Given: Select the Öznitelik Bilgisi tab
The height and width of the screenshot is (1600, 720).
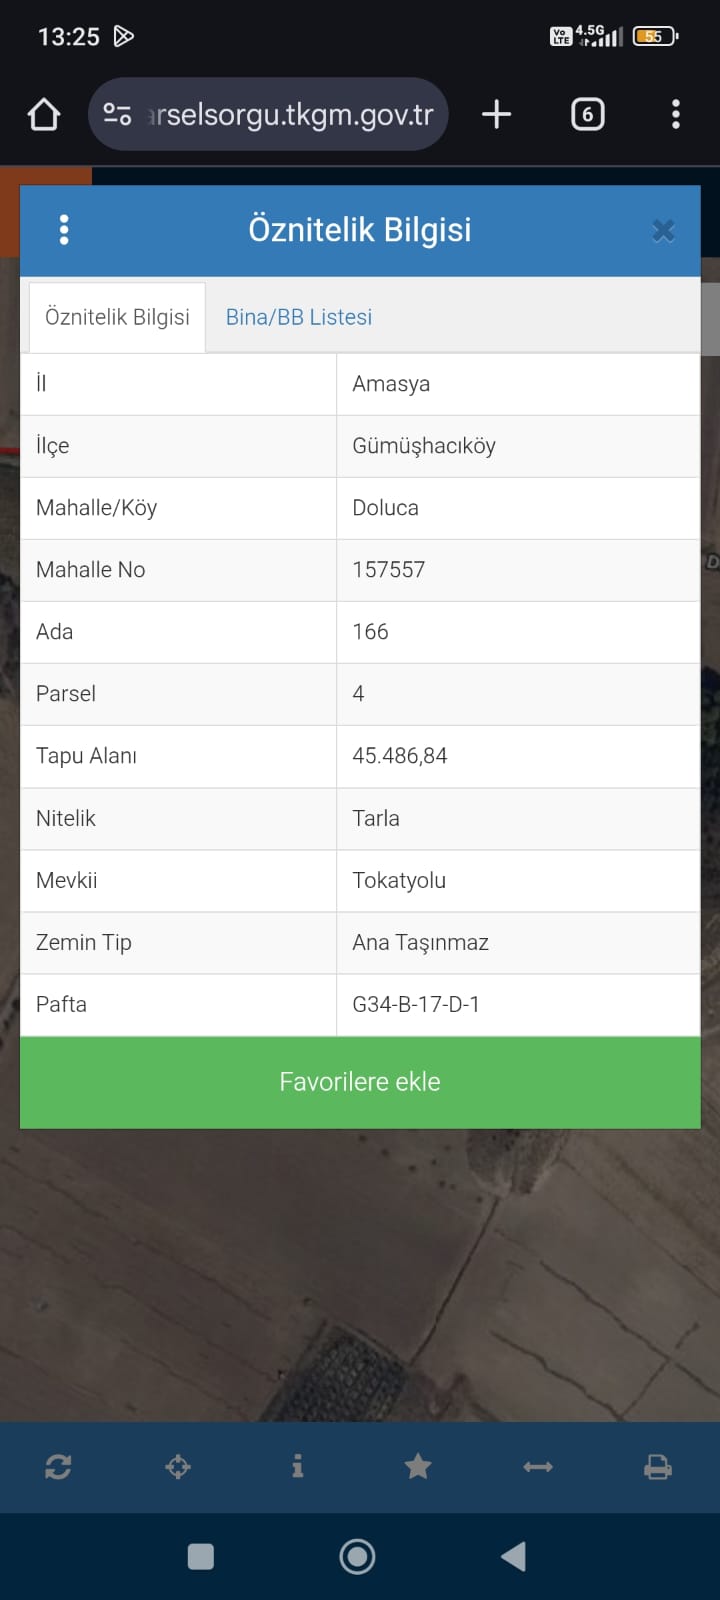Looking at the screenshot, I should [117, 317].
